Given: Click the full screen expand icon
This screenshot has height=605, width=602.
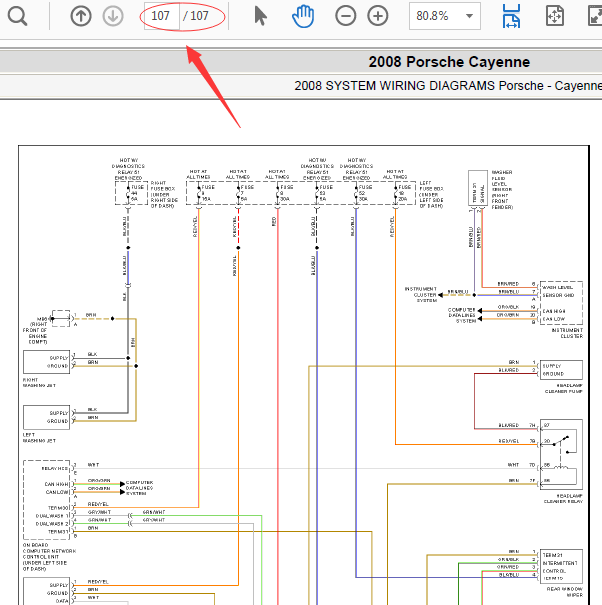Looking at the screenshot, I should (x=595, y=16).
